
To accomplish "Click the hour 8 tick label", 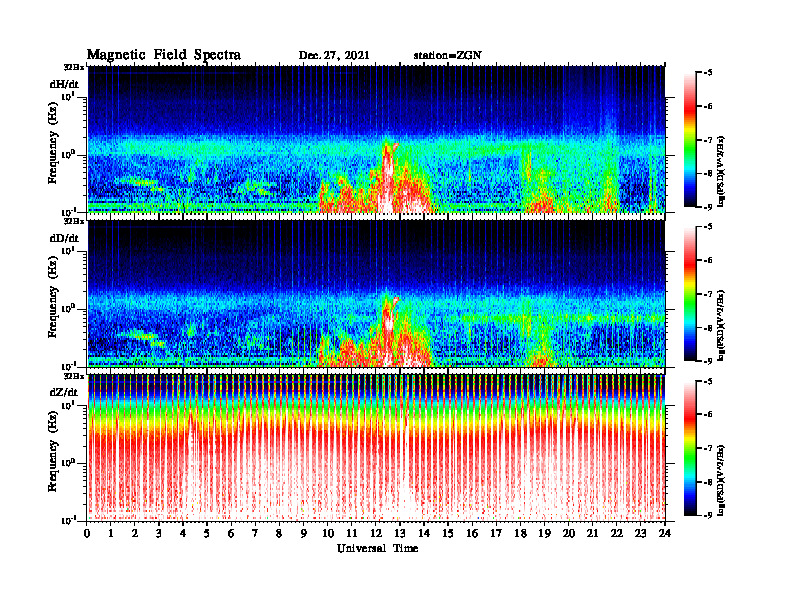I will tap(279, 533).
